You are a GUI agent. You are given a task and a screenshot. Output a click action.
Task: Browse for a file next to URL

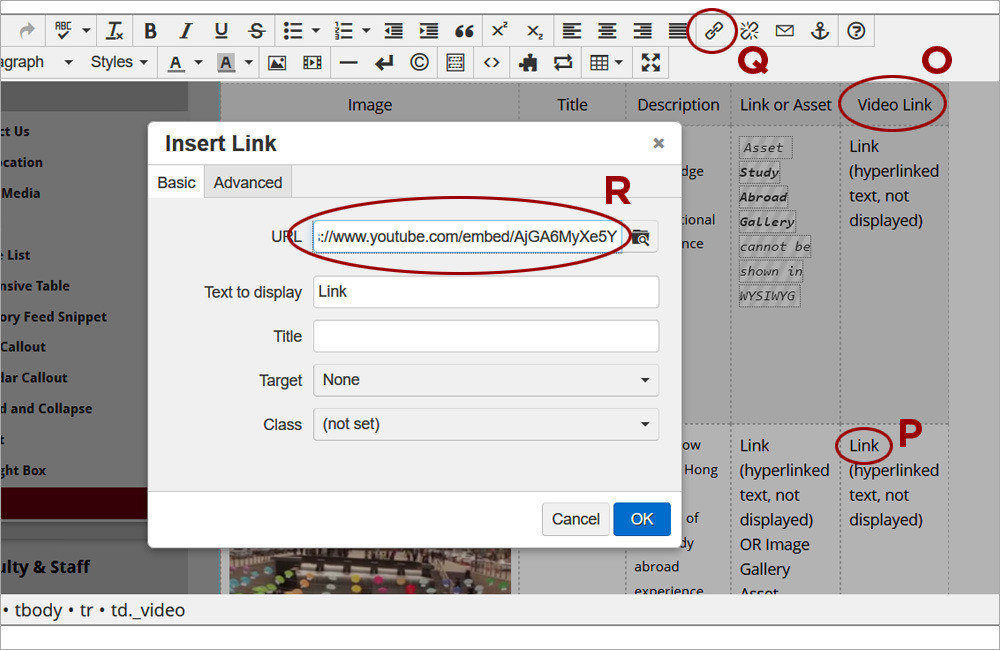tap(640, 237)
